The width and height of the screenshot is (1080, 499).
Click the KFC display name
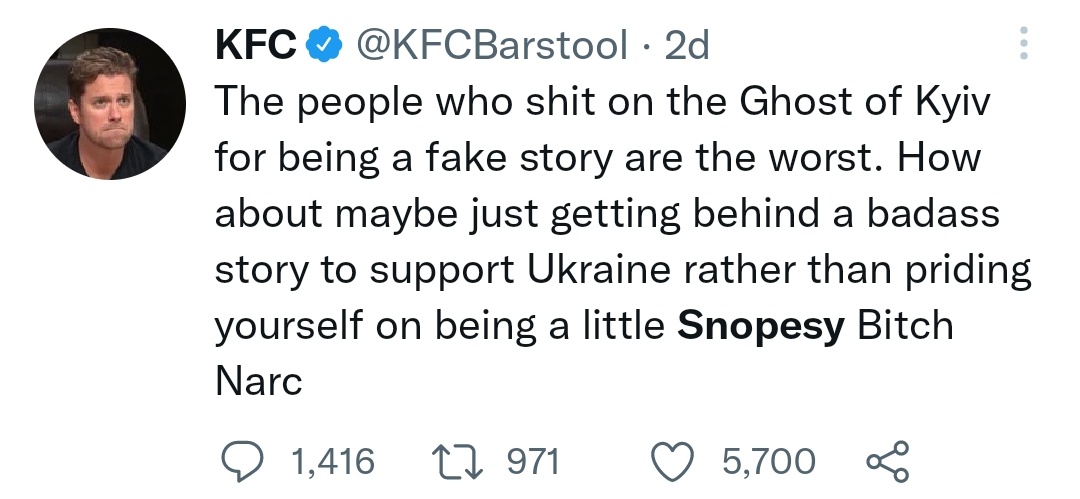(x=255, y=46)
